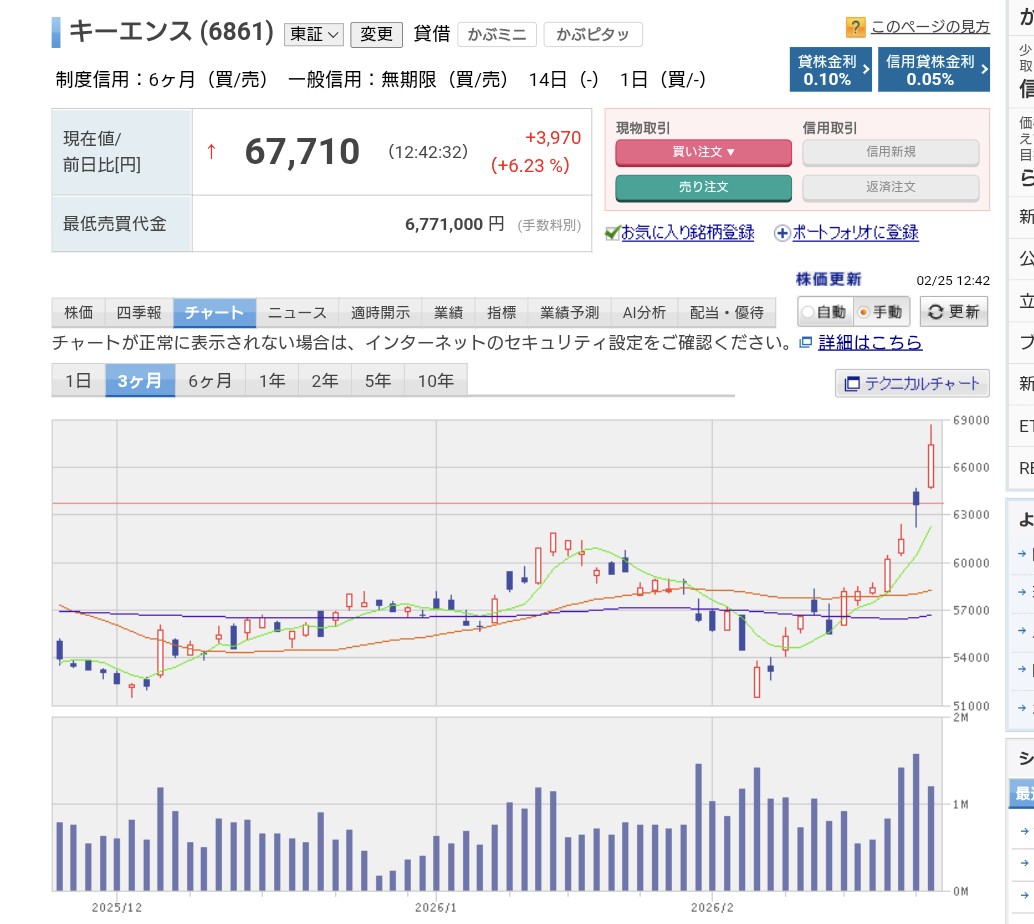The height and width of the screenshot is (924, 1034).
Task: Click the portfolio registration plus icon
Action: (782, 233)
